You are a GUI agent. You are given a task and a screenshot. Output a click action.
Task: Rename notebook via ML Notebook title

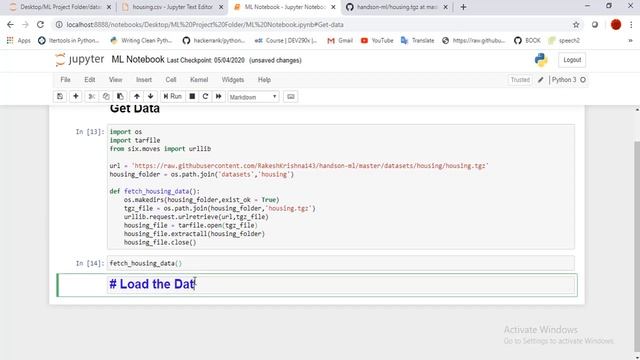(138, 60)
